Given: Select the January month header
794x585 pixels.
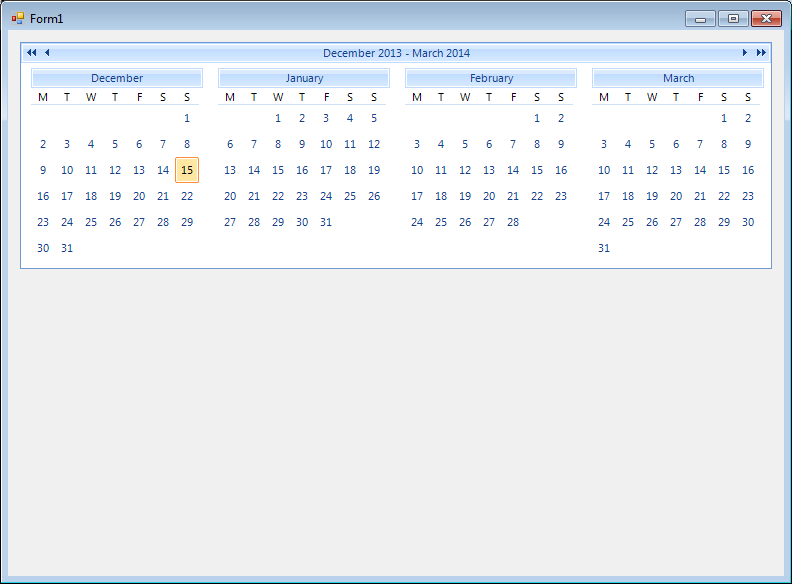Looking at the screenshot, I should tap(304, 78).
